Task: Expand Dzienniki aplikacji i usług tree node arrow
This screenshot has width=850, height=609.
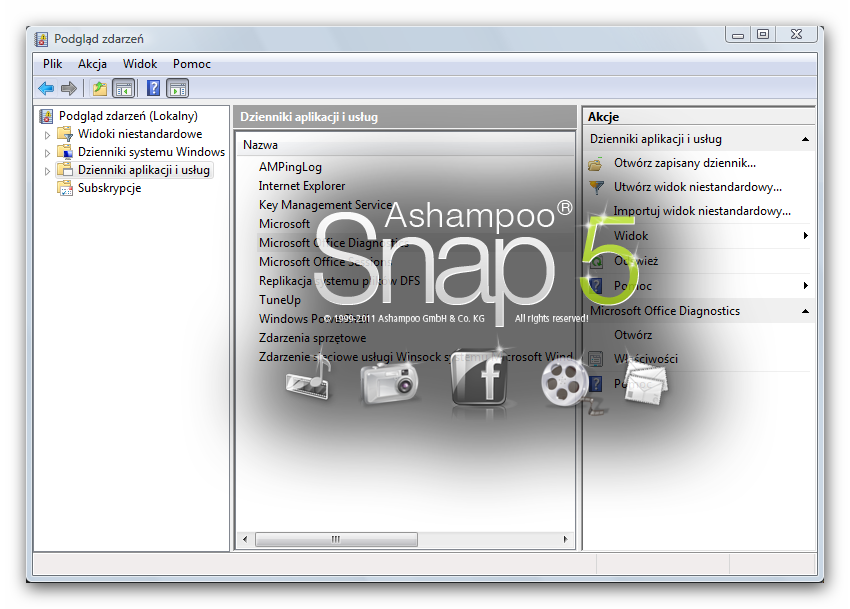Action: coord(48,171)
